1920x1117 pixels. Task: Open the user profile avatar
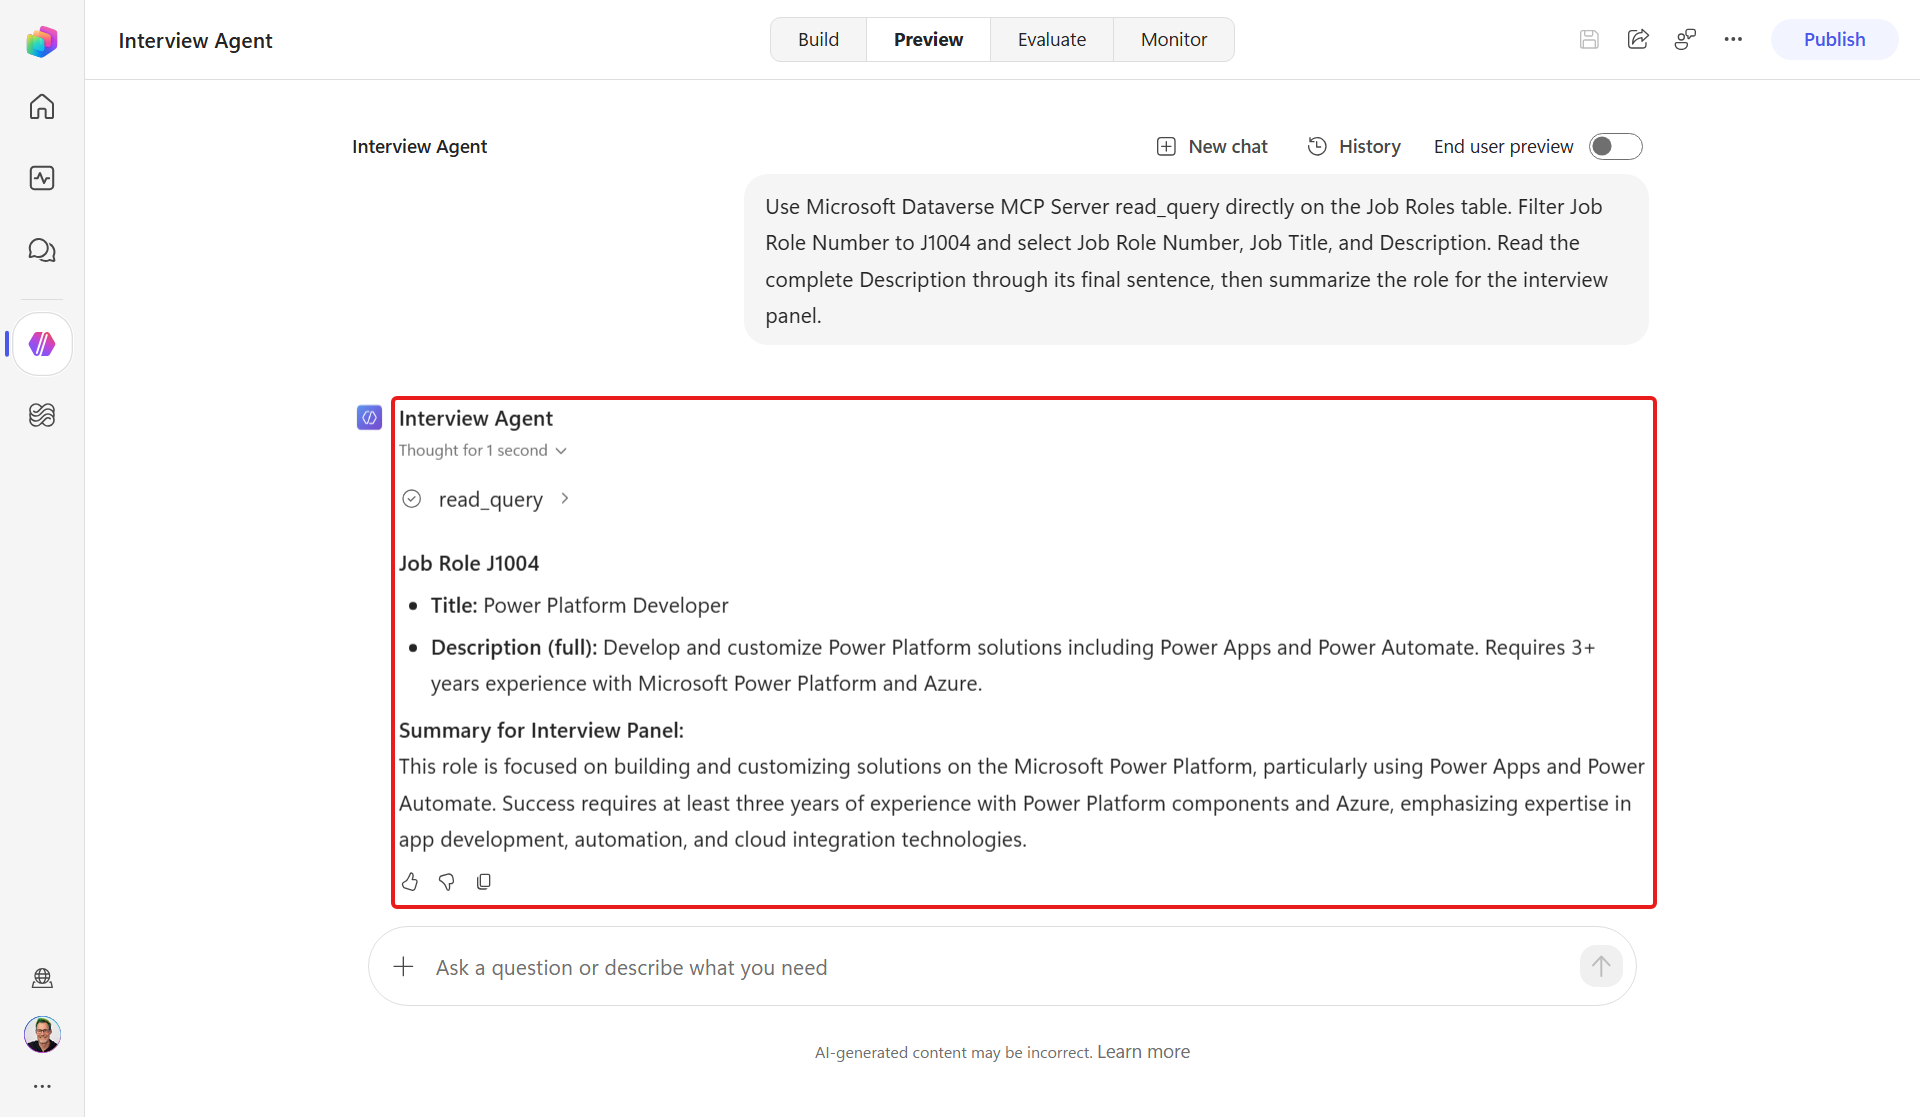pyautogui.click(x=42, y=1034)
